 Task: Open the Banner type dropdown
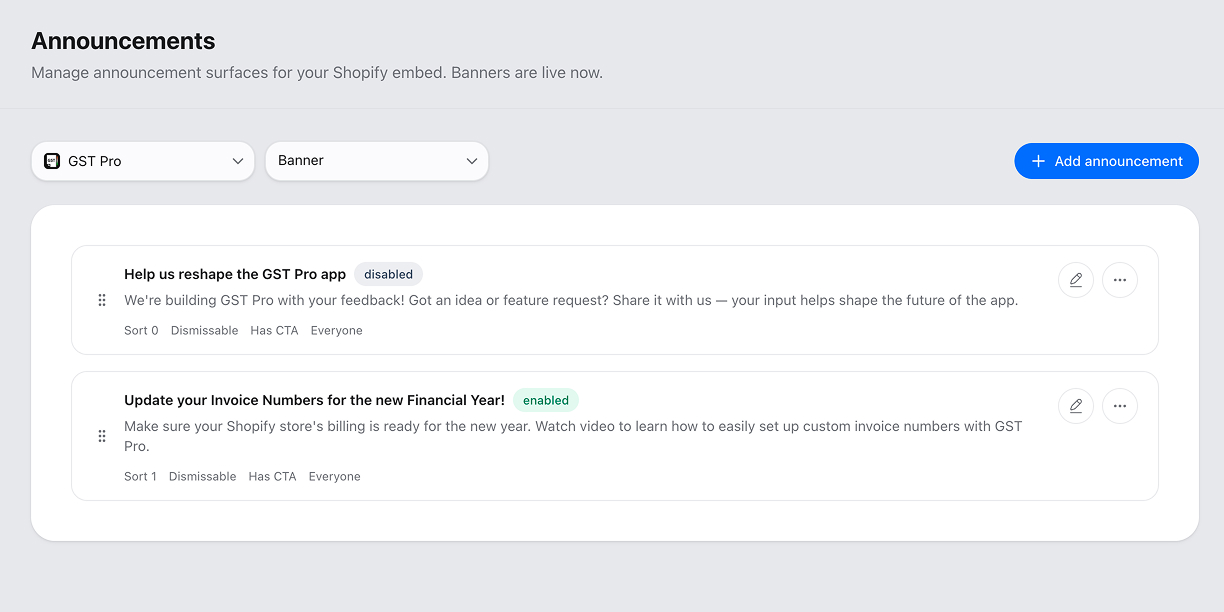pyautogui.click(x=376, y=161)
